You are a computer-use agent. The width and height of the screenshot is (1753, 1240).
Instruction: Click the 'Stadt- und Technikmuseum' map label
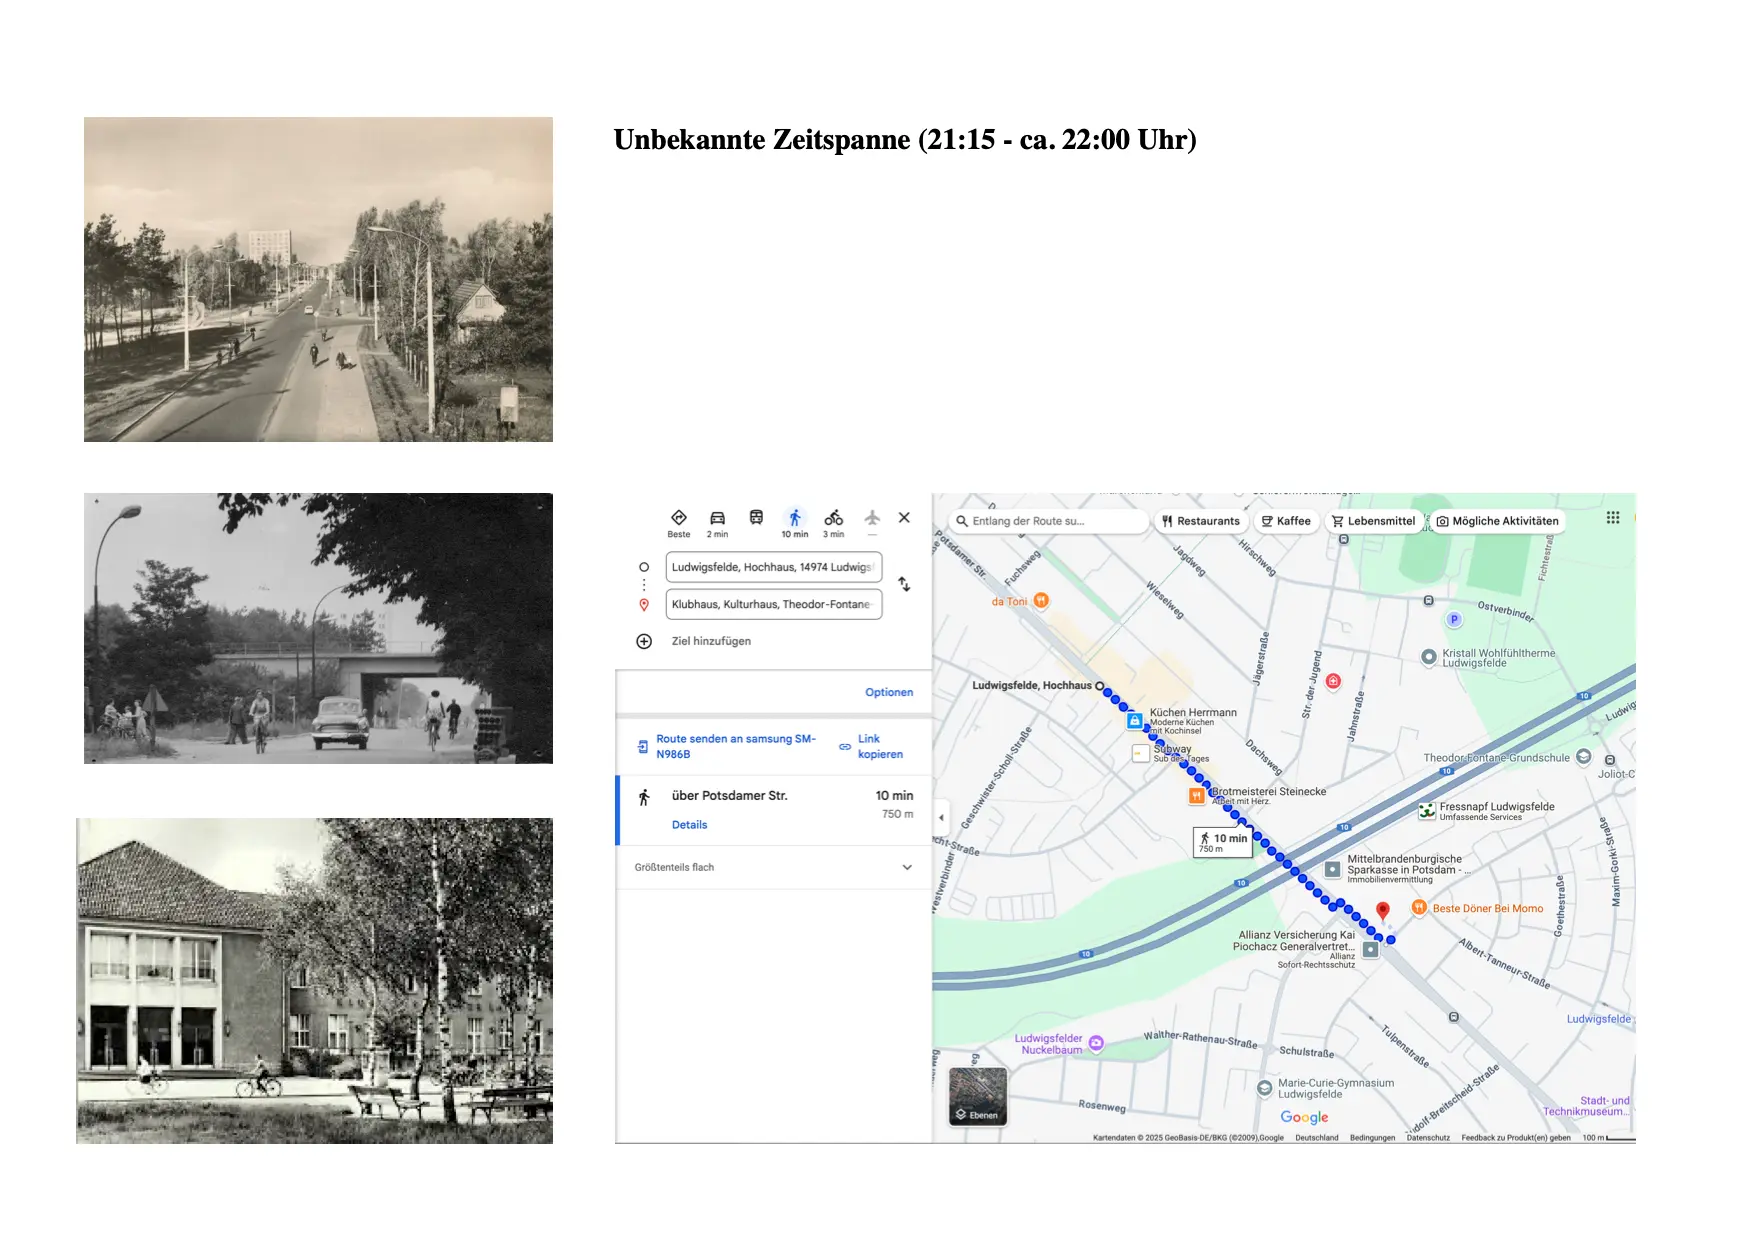(1587, 1106)
